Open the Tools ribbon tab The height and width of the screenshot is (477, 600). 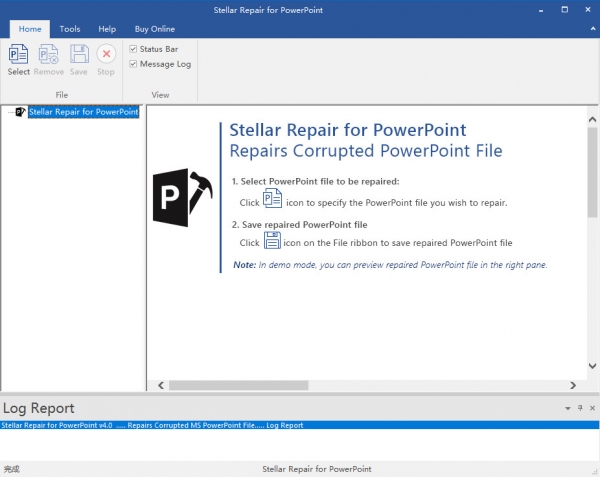tap(70, 29)
